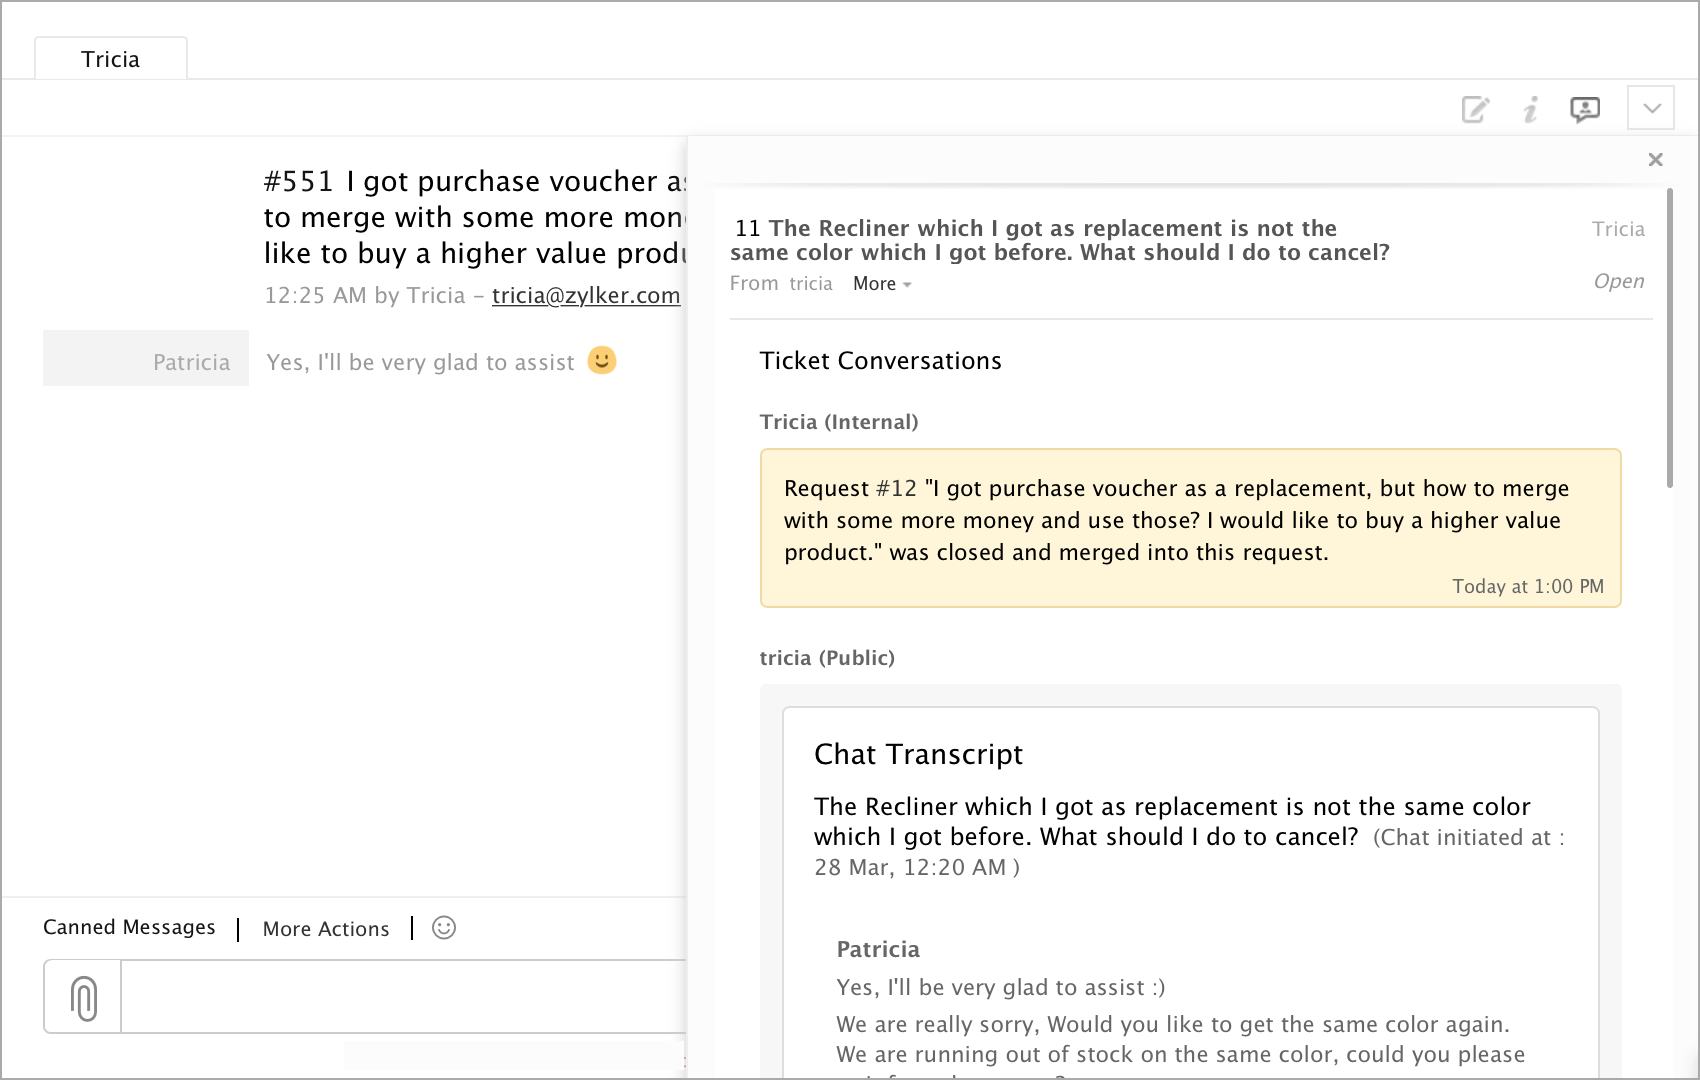Focus the chat message input field
The width and height of the screenshot is (1700, 1080).
tap(404, 997)
